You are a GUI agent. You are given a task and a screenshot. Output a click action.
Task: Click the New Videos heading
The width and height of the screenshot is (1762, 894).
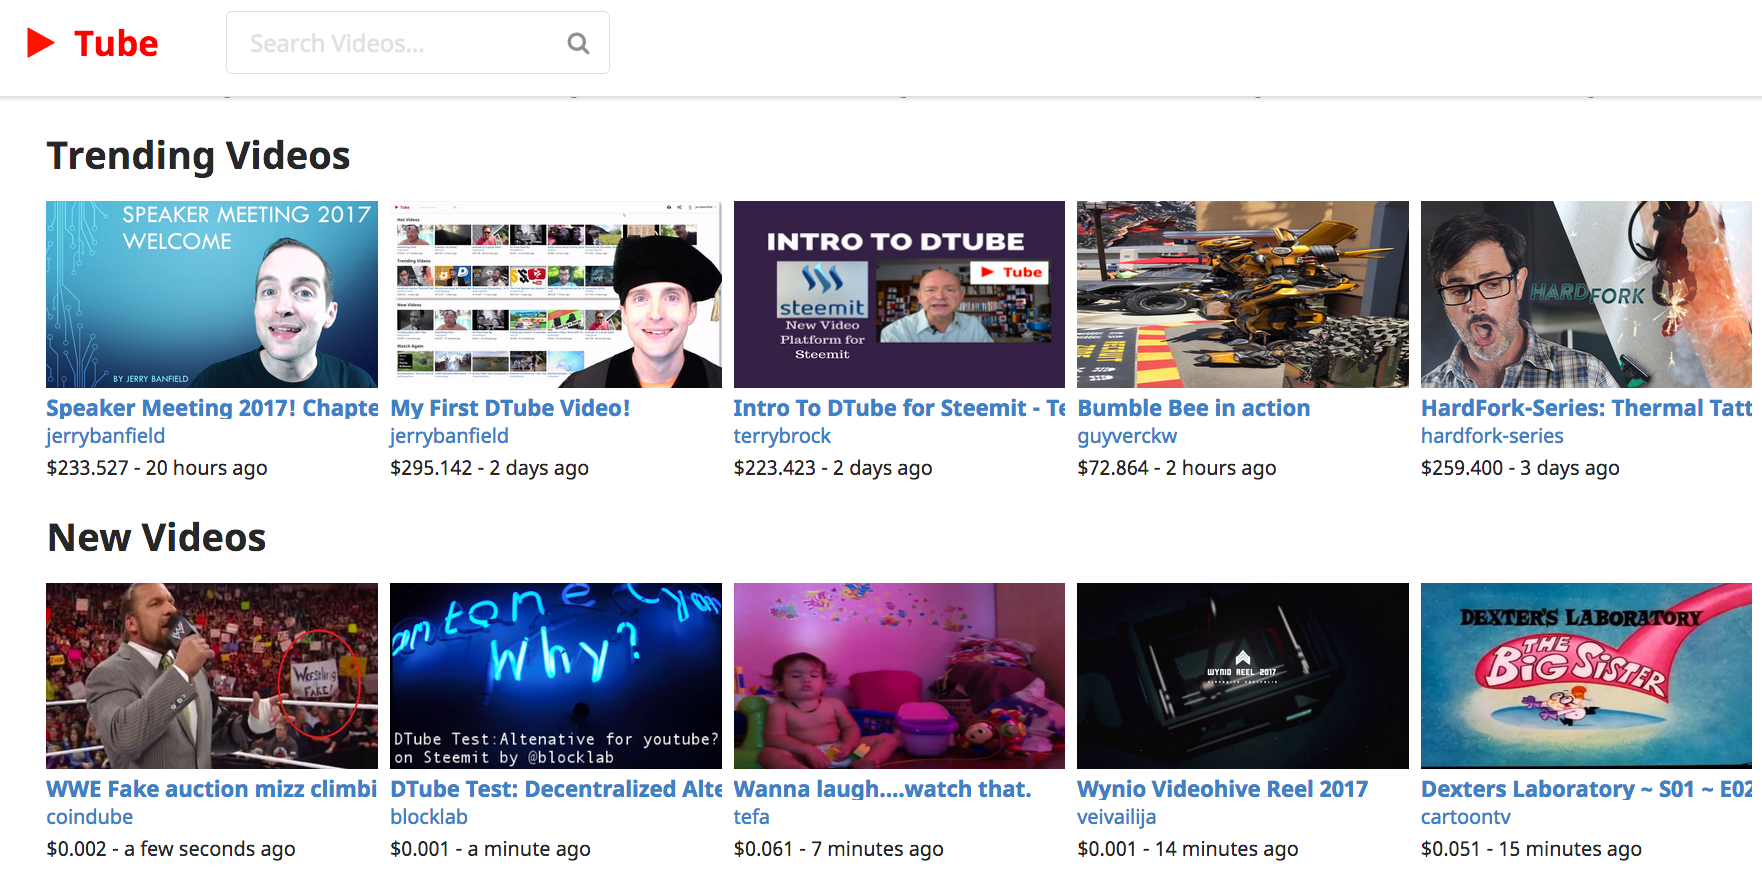tap(157, 538)
